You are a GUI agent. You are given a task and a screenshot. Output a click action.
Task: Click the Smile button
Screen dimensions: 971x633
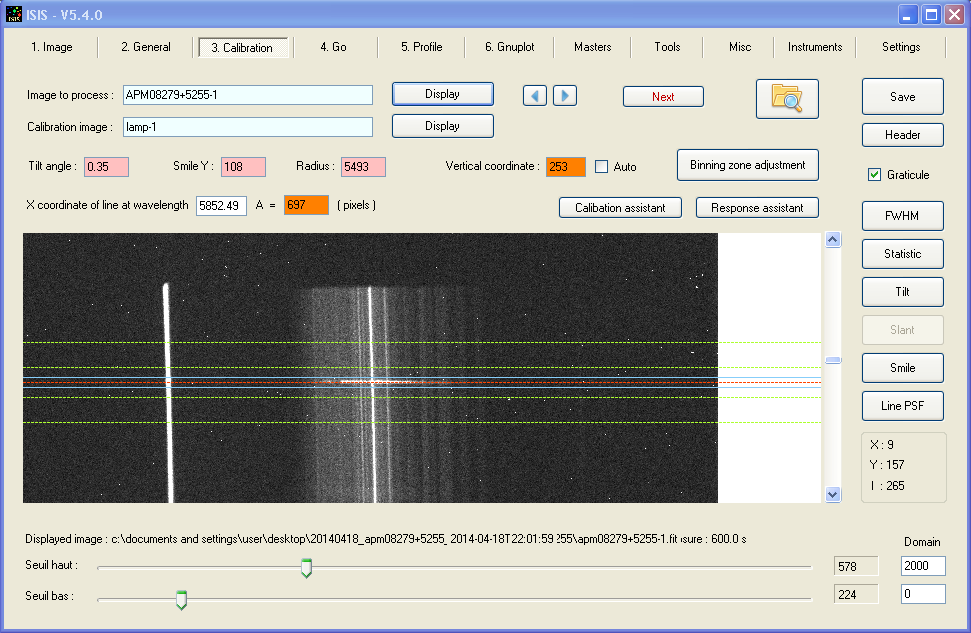(902, 368)
